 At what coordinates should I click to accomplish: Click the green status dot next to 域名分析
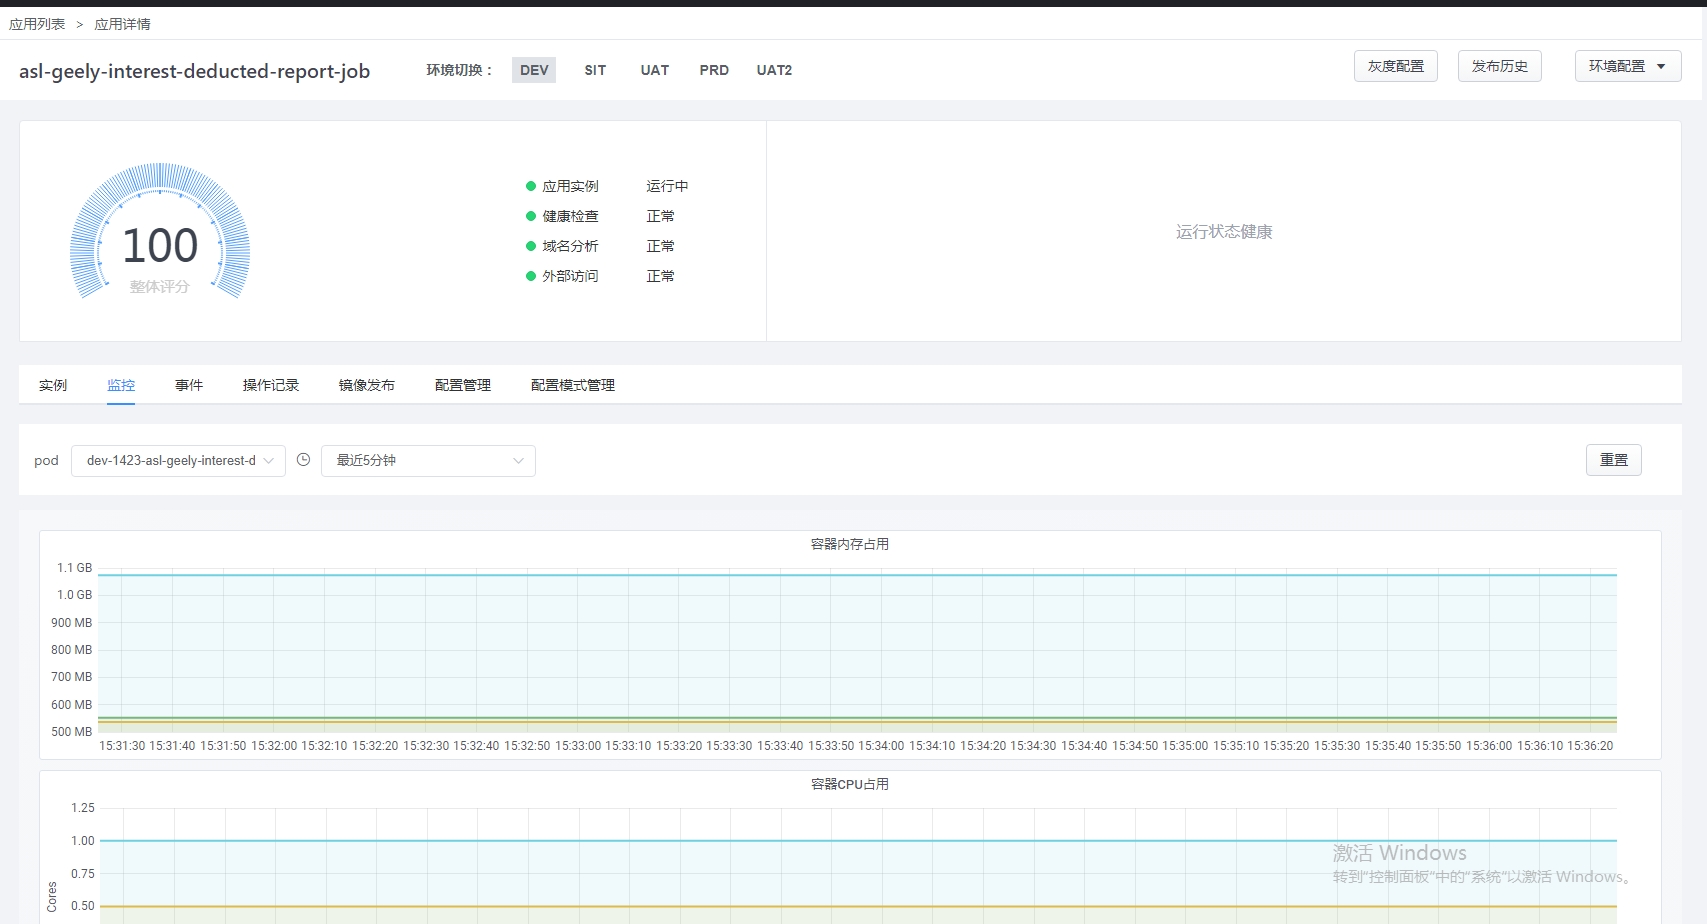pyautogui.click(x=531, y=246)
